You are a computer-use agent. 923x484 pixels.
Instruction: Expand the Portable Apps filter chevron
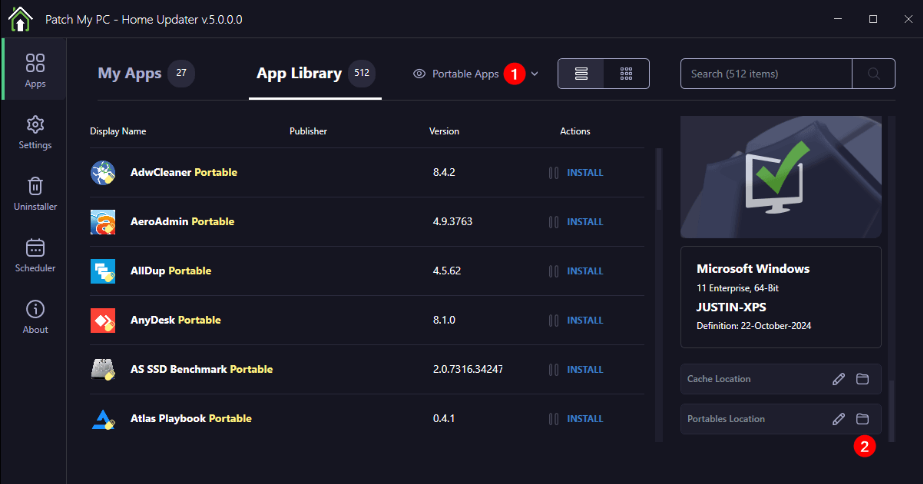[534, 74]
